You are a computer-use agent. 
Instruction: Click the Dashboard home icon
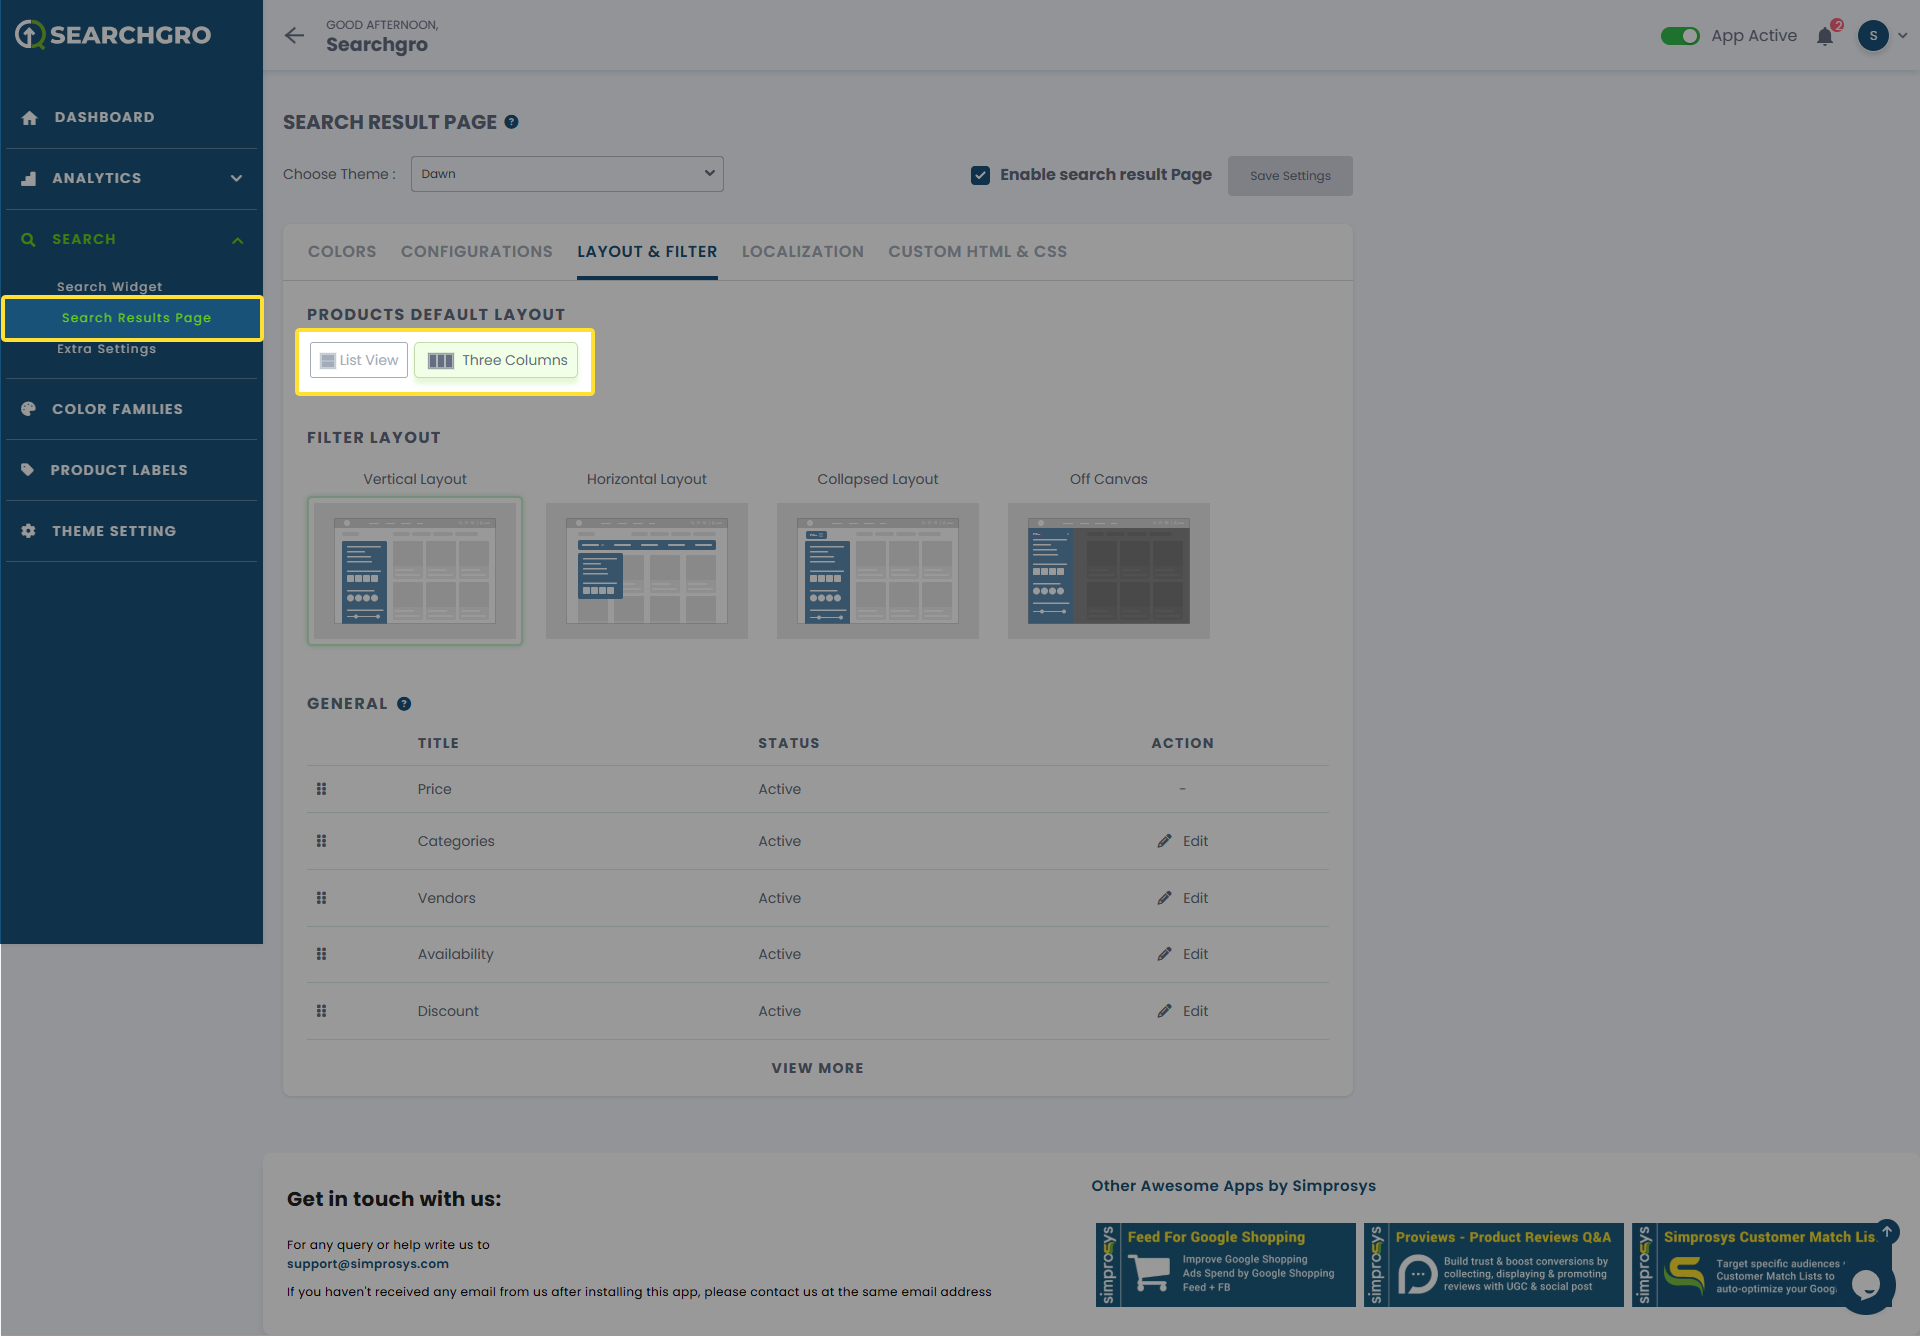click(x=29, y=118)
